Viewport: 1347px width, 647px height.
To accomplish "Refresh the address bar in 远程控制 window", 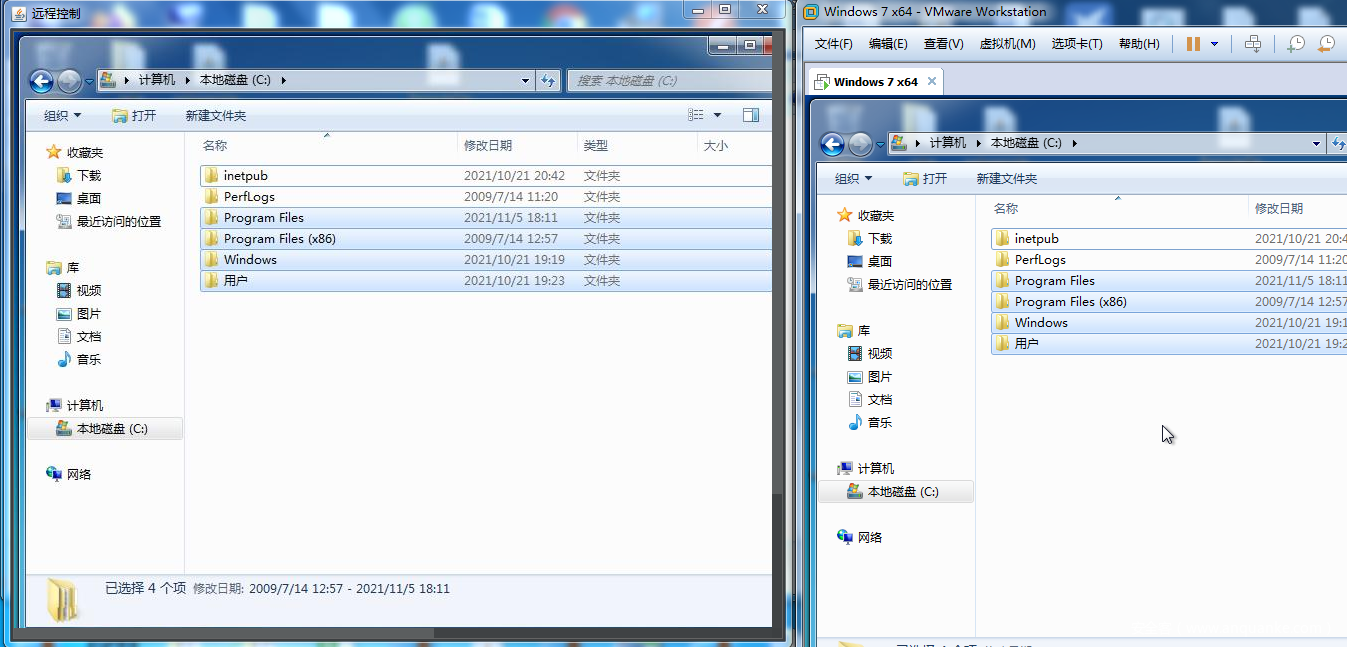I will pyautogui.click(x=548, y=81).
